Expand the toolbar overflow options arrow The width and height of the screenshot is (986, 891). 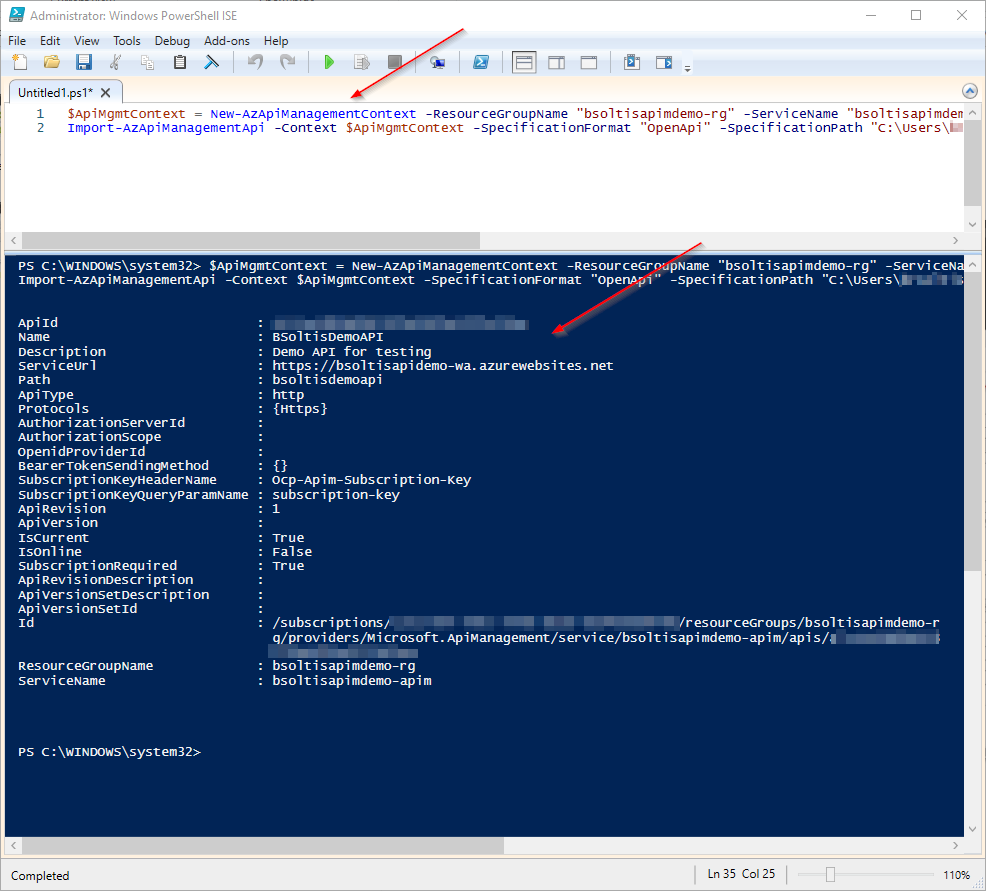[687, 68]
